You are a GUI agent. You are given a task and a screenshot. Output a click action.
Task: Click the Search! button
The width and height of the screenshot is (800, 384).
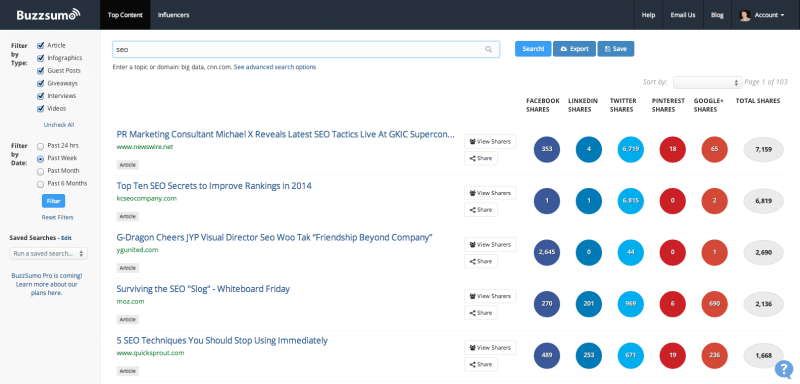[533, 49]
